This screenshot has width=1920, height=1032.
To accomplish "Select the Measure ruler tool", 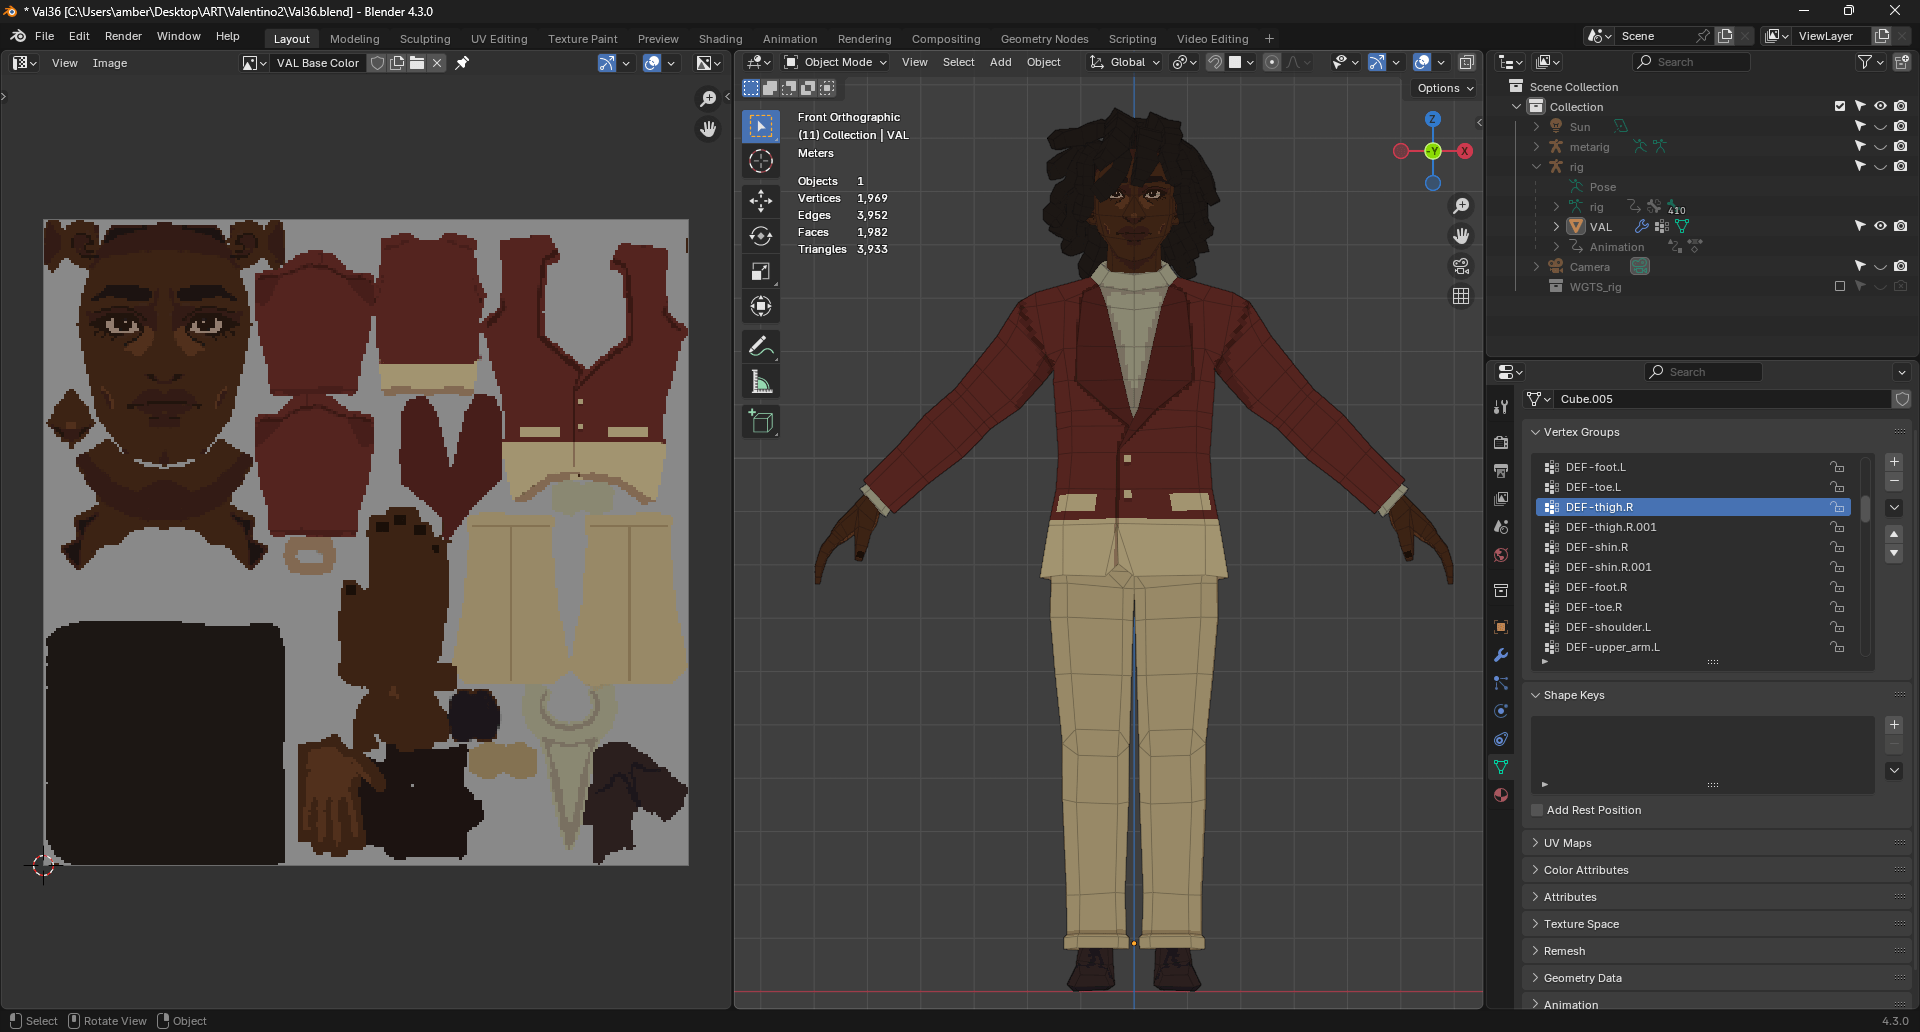I will click(761, 382).
